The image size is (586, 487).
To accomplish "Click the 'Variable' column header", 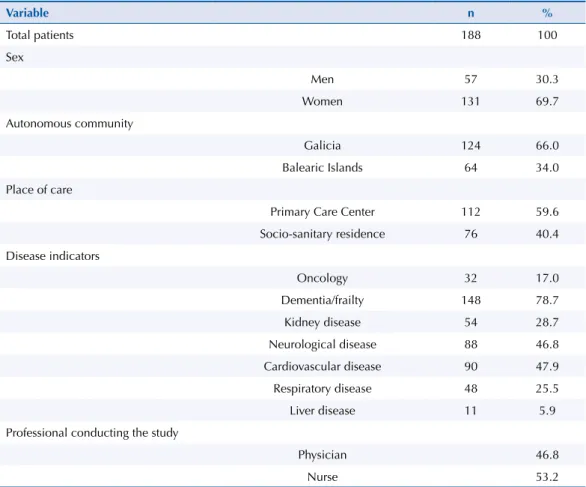I will (27, 13).
